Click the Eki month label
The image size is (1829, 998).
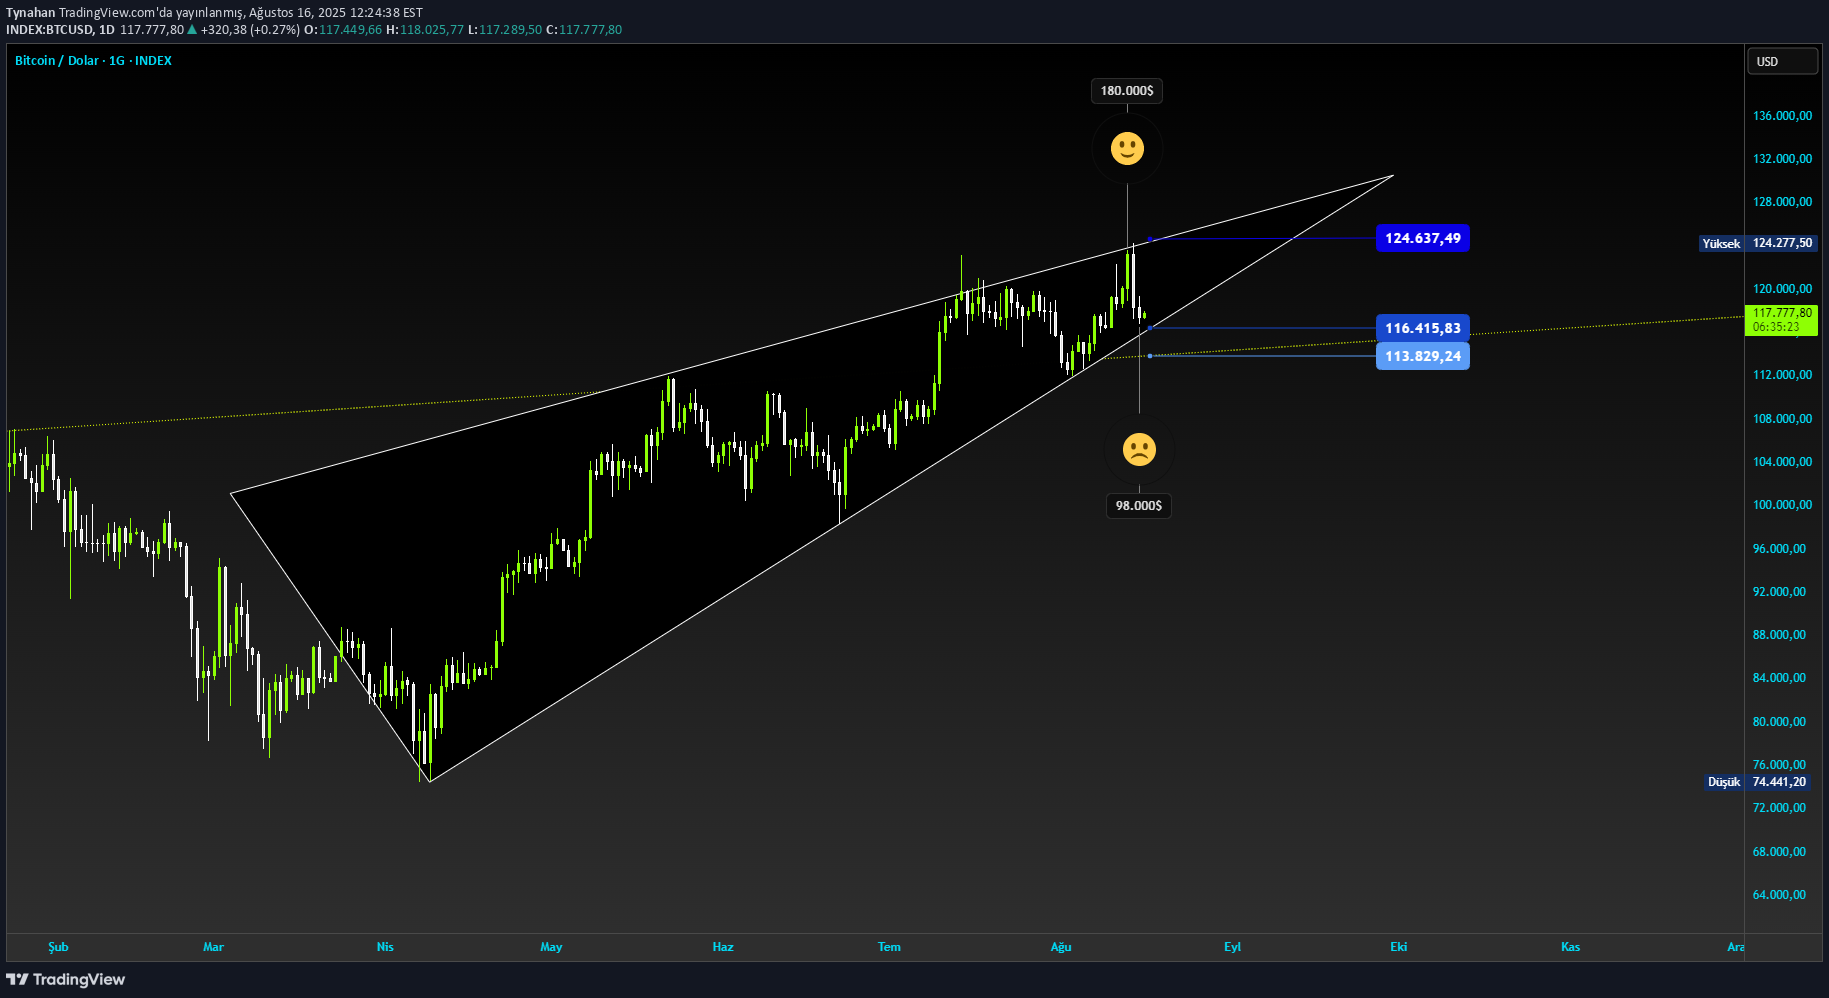(1398, 947)
